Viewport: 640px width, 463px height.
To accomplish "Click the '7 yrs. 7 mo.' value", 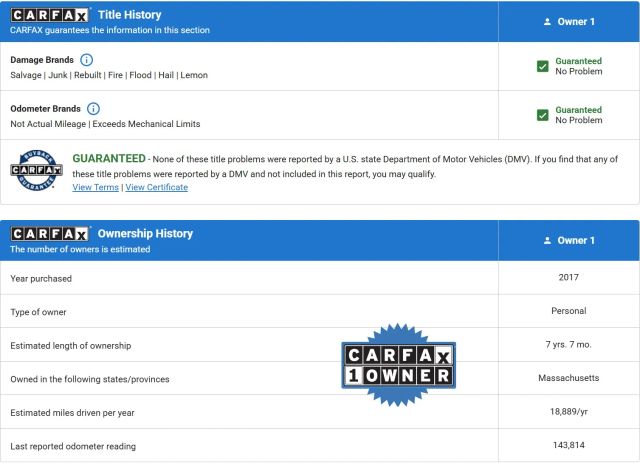I will pyautogui.click(x=569, y=344).
